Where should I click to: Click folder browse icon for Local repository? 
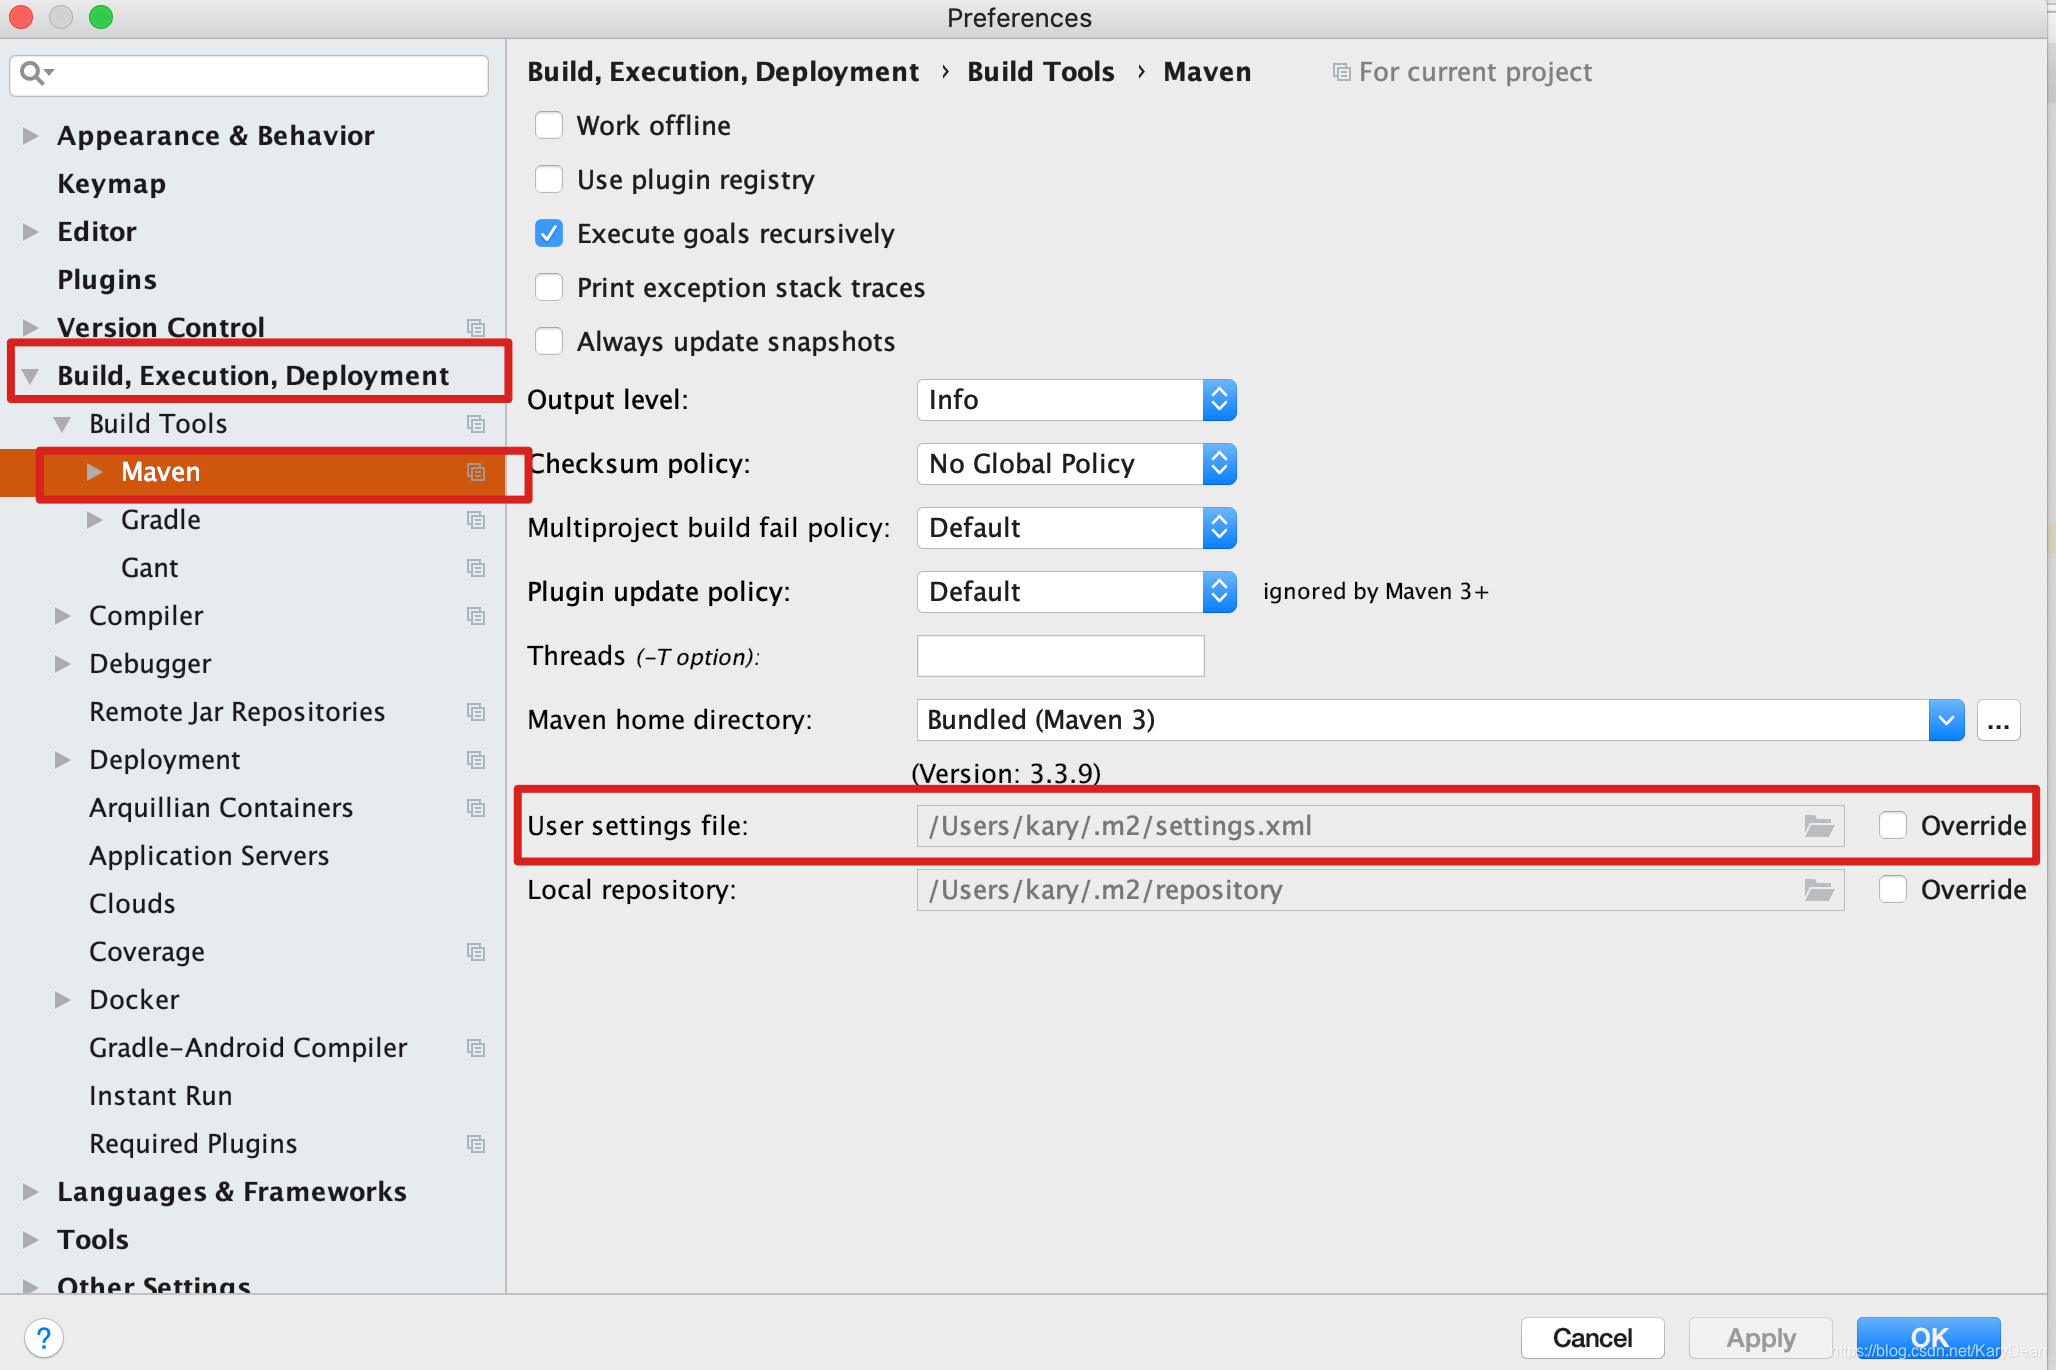1819,890
